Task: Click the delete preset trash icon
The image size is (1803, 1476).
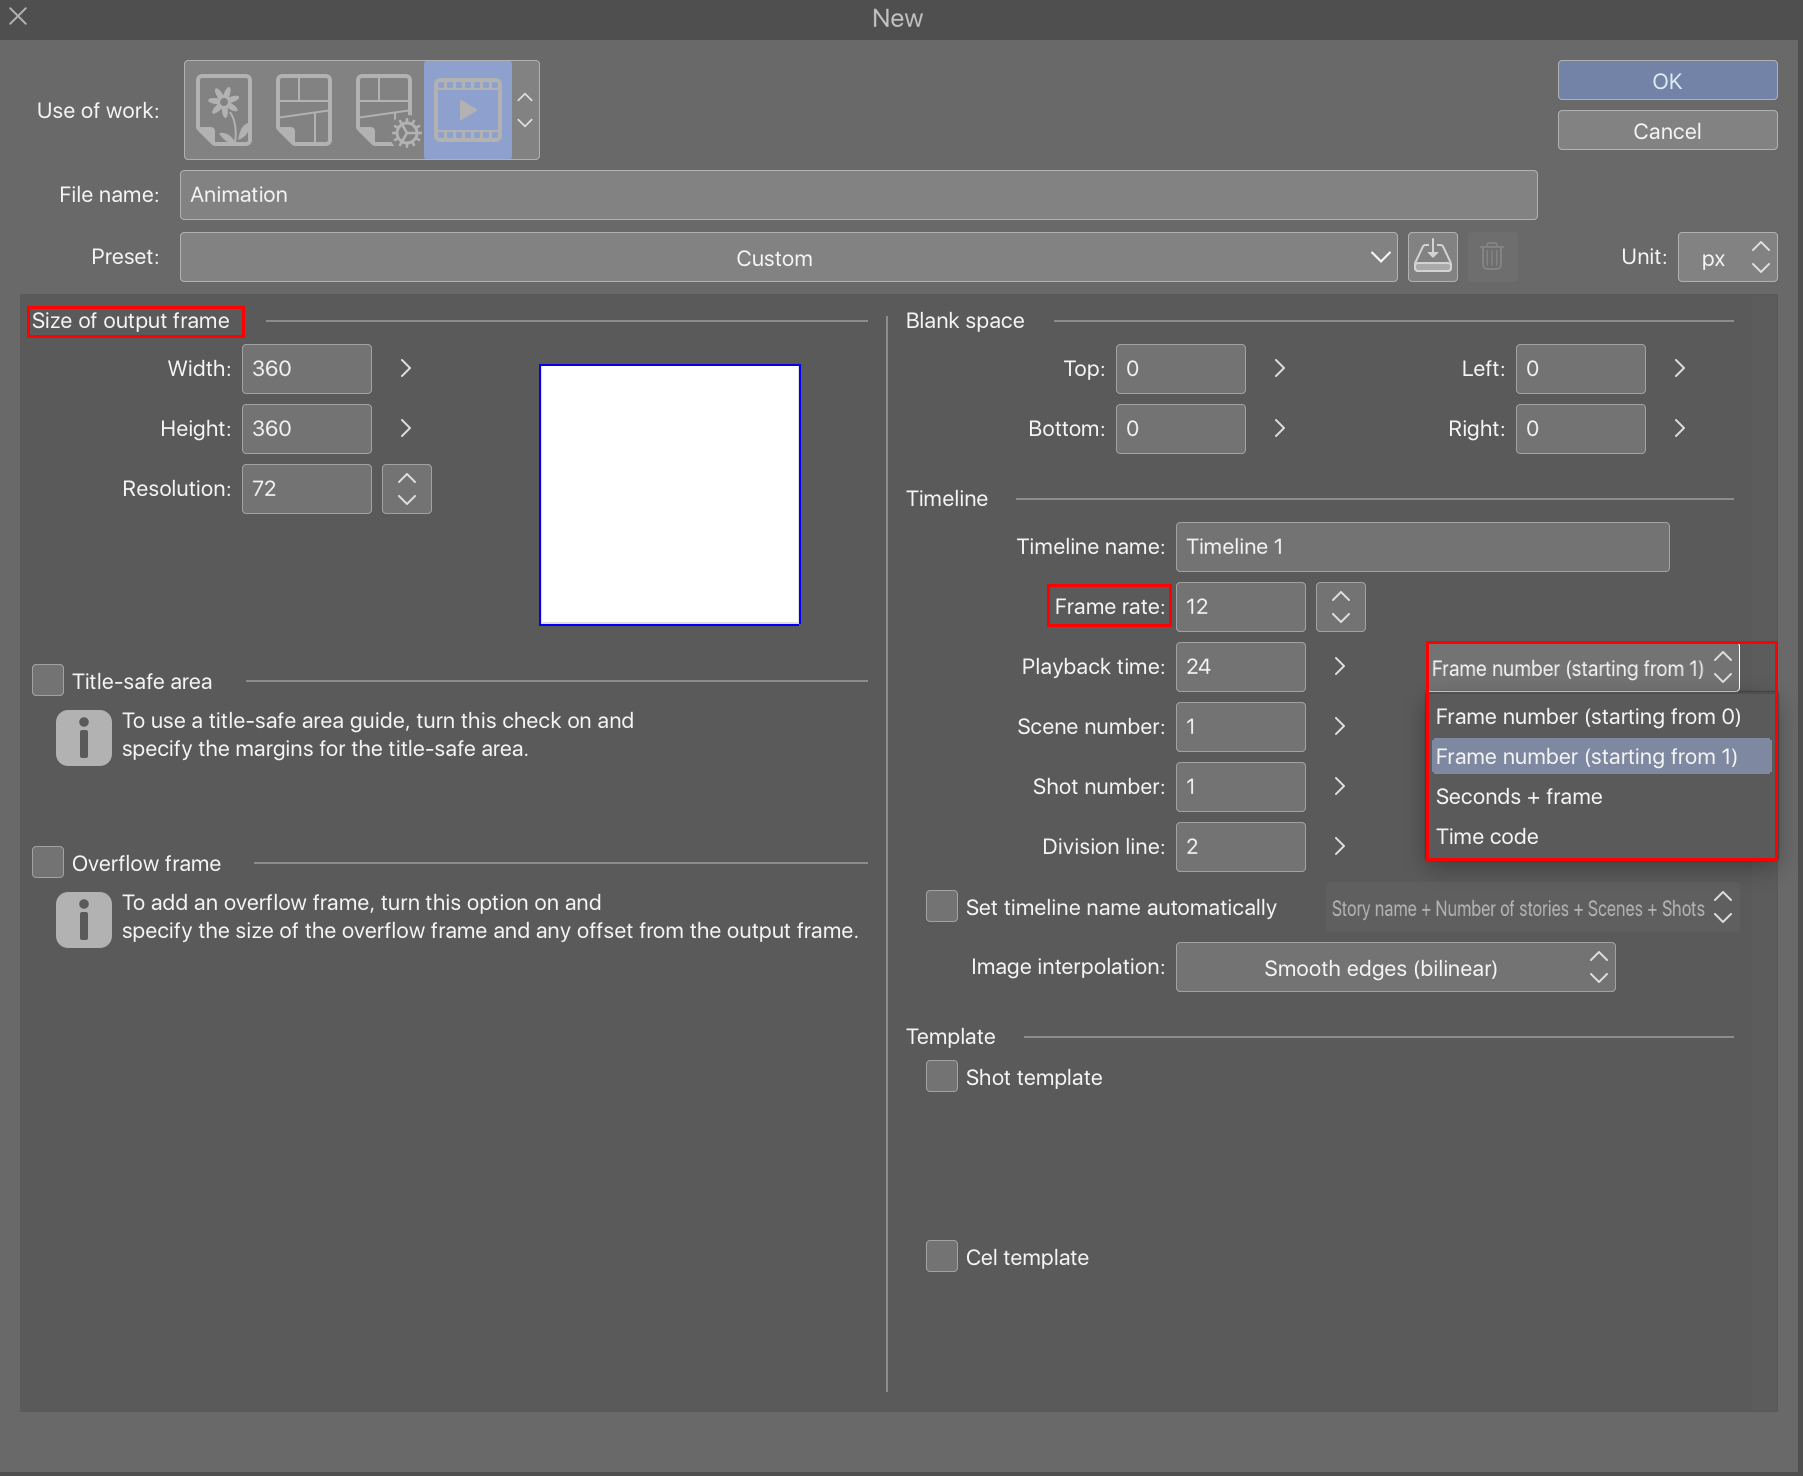Action: (x=1492, y=257)
